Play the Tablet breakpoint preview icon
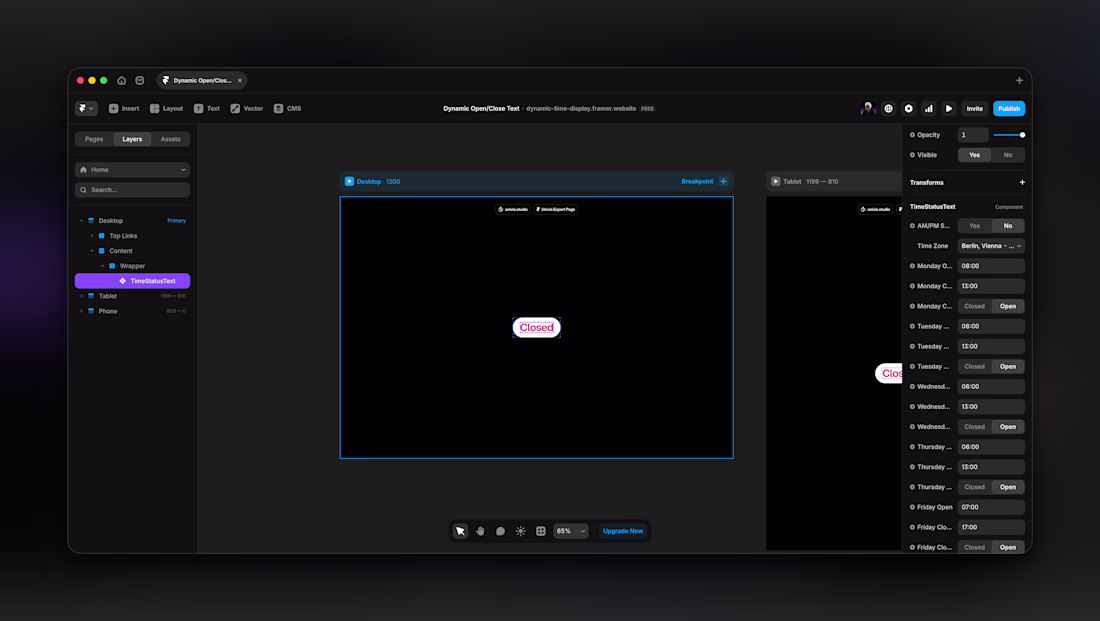The image size is (1100, 621). point(776,182)
